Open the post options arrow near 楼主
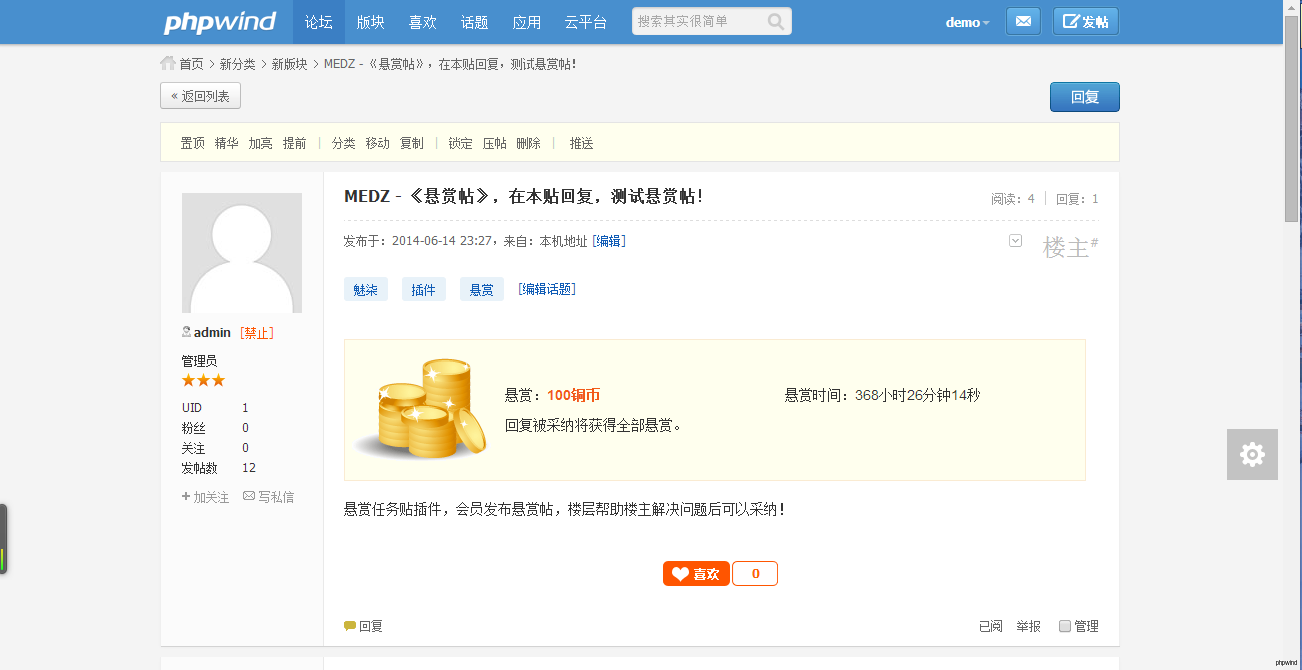This screenshot has height=670, width=1302. tap(1015, 240)
